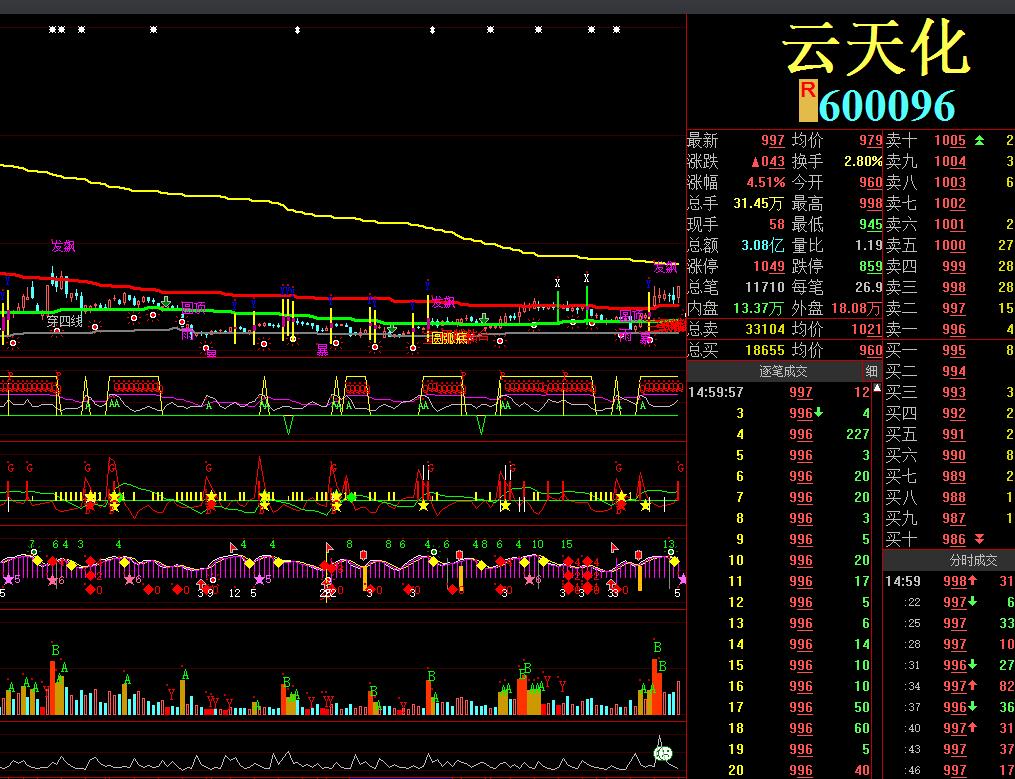Screen dimensions: 1015x779
Task: Click the 14:59 row in 分时成交
Action: (950, 581)
